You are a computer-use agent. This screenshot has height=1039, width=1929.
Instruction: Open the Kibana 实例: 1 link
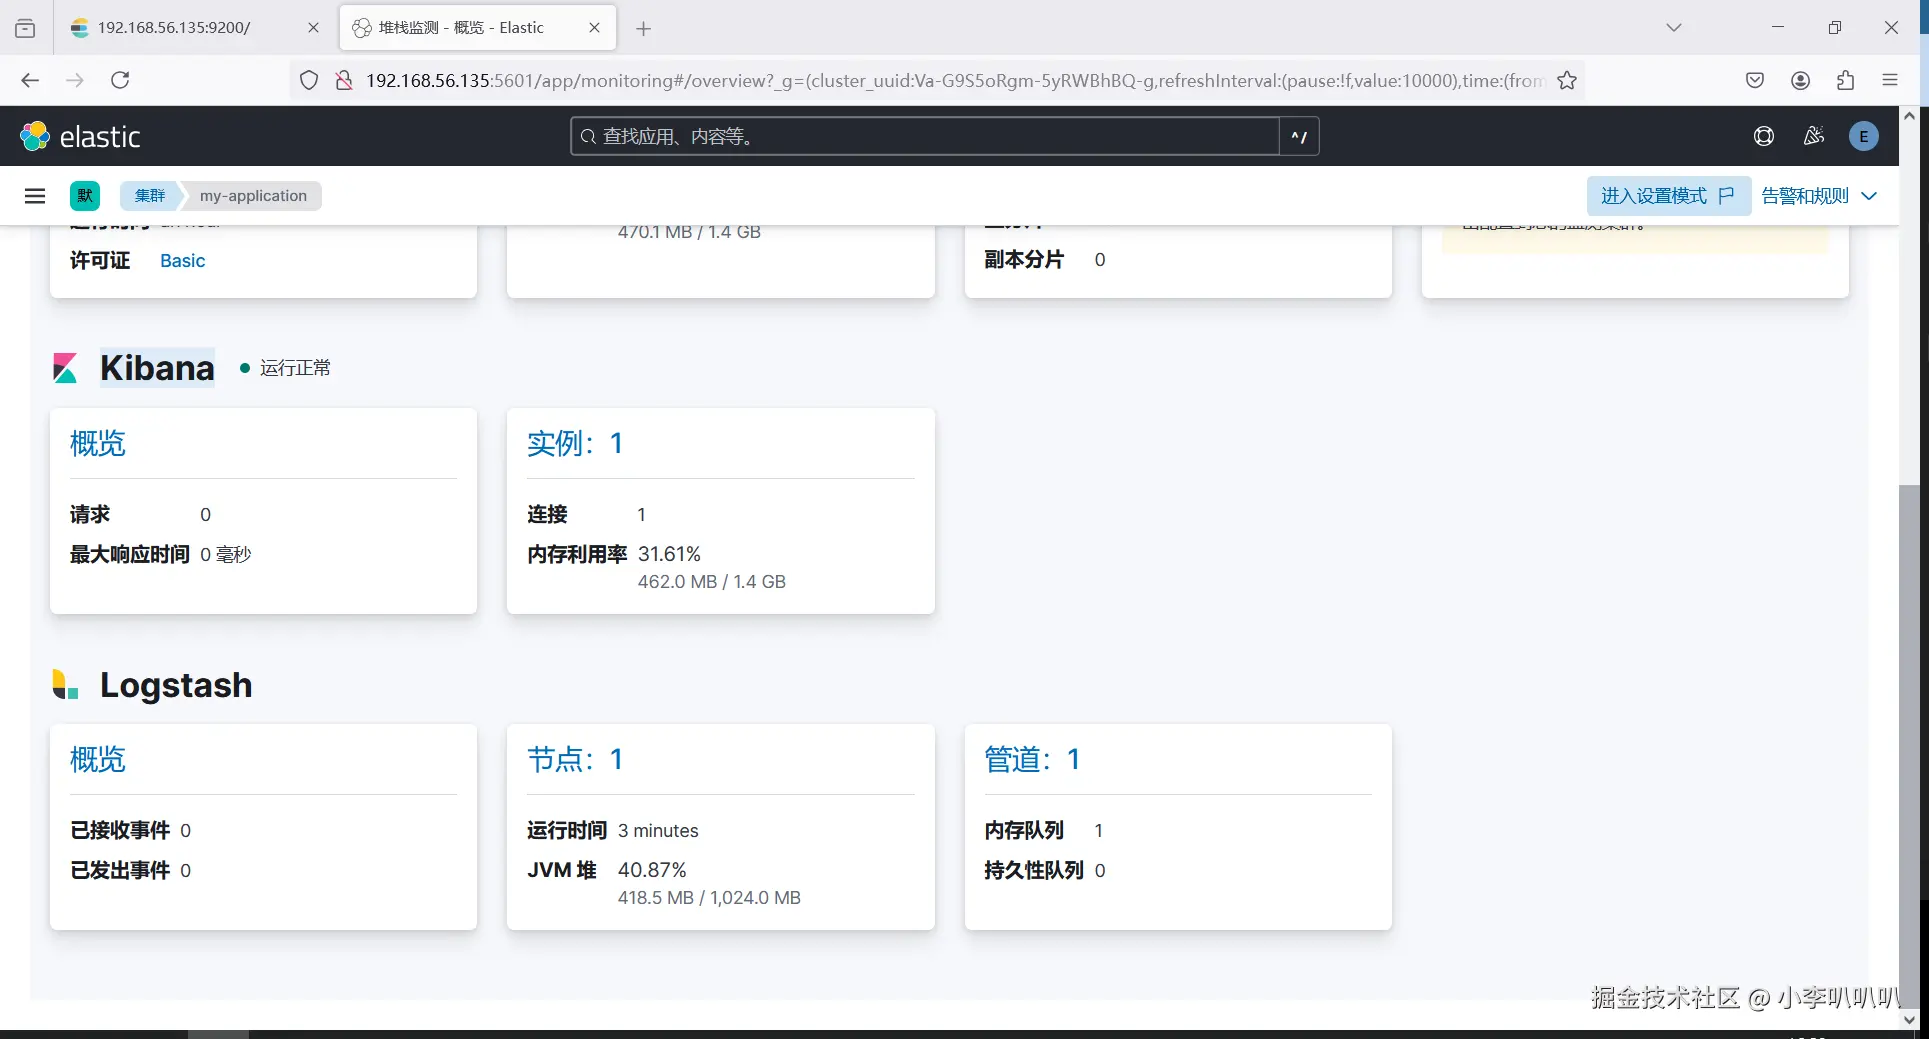(x=575, y=443)
